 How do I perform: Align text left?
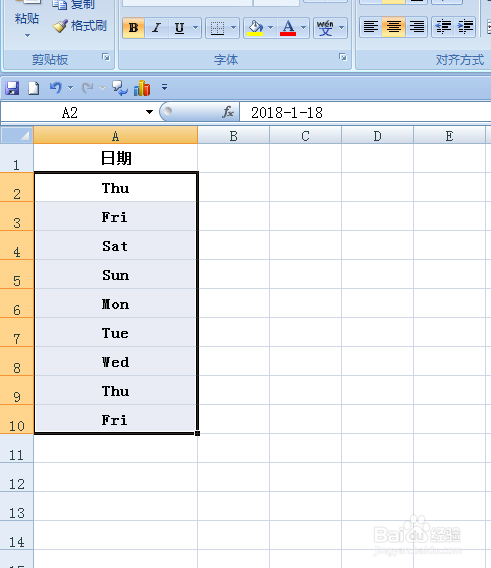point(371,27)
